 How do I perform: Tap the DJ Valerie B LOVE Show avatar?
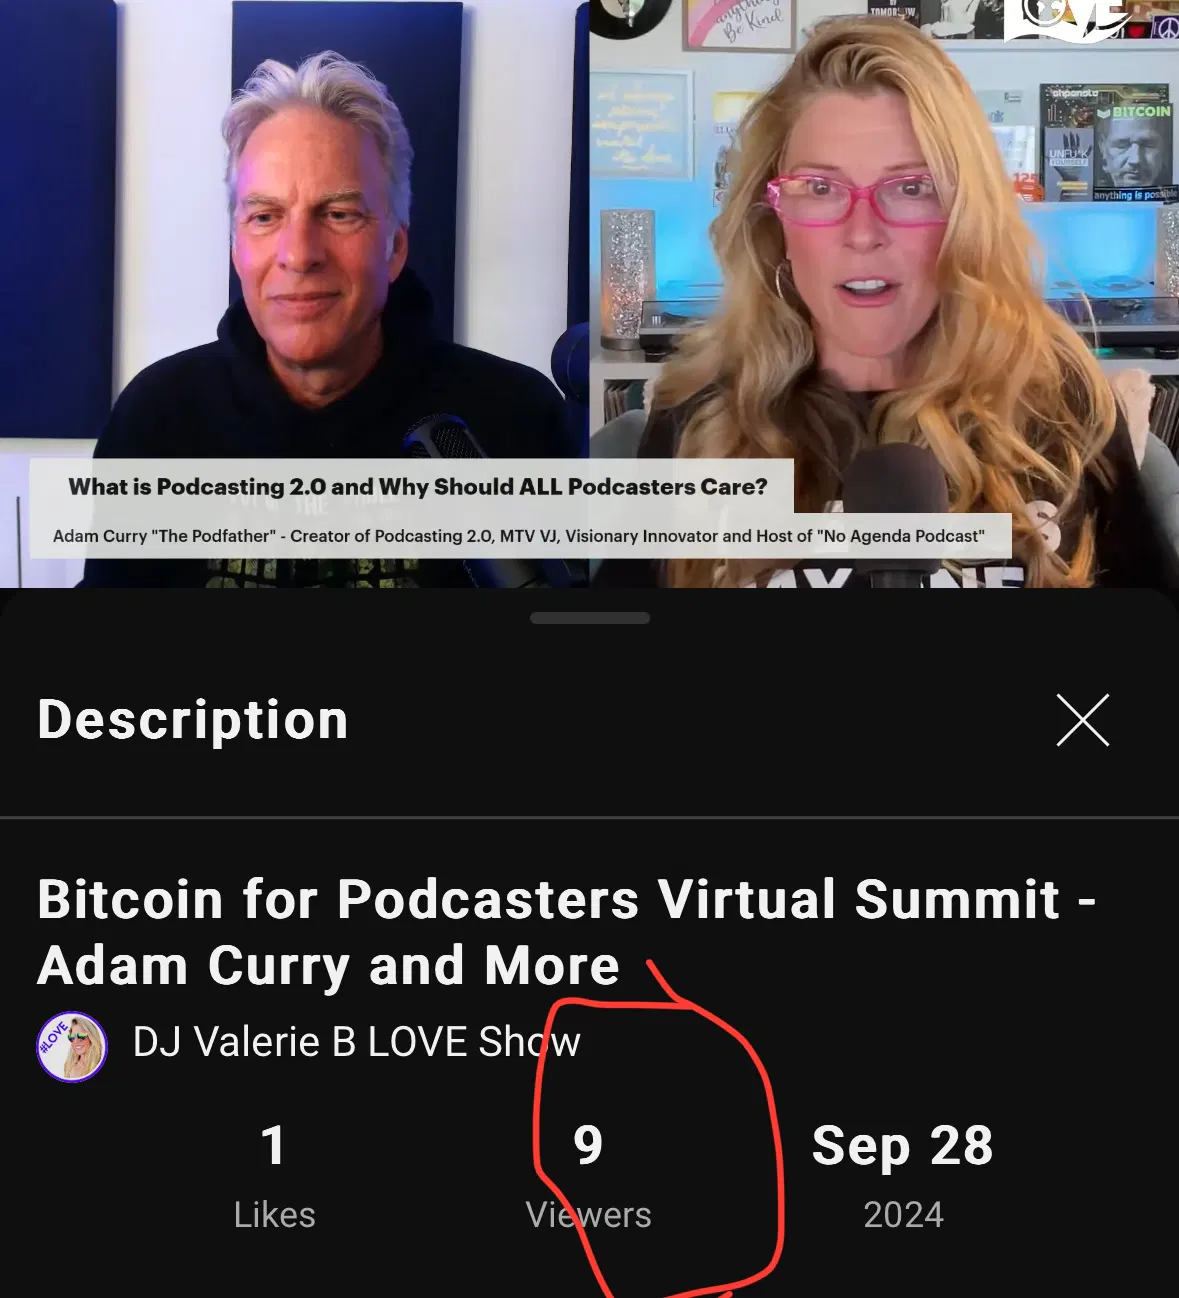[72, 1046]
